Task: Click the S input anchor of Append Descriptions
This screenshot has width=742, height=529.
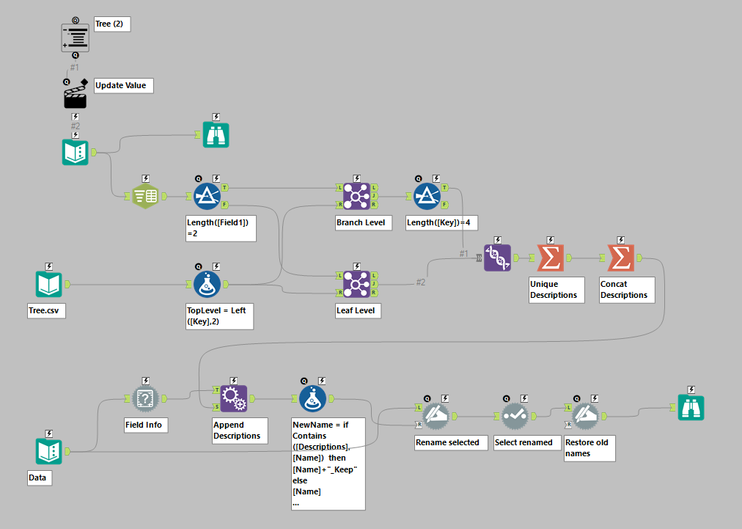Action: (x=216, y=407)
